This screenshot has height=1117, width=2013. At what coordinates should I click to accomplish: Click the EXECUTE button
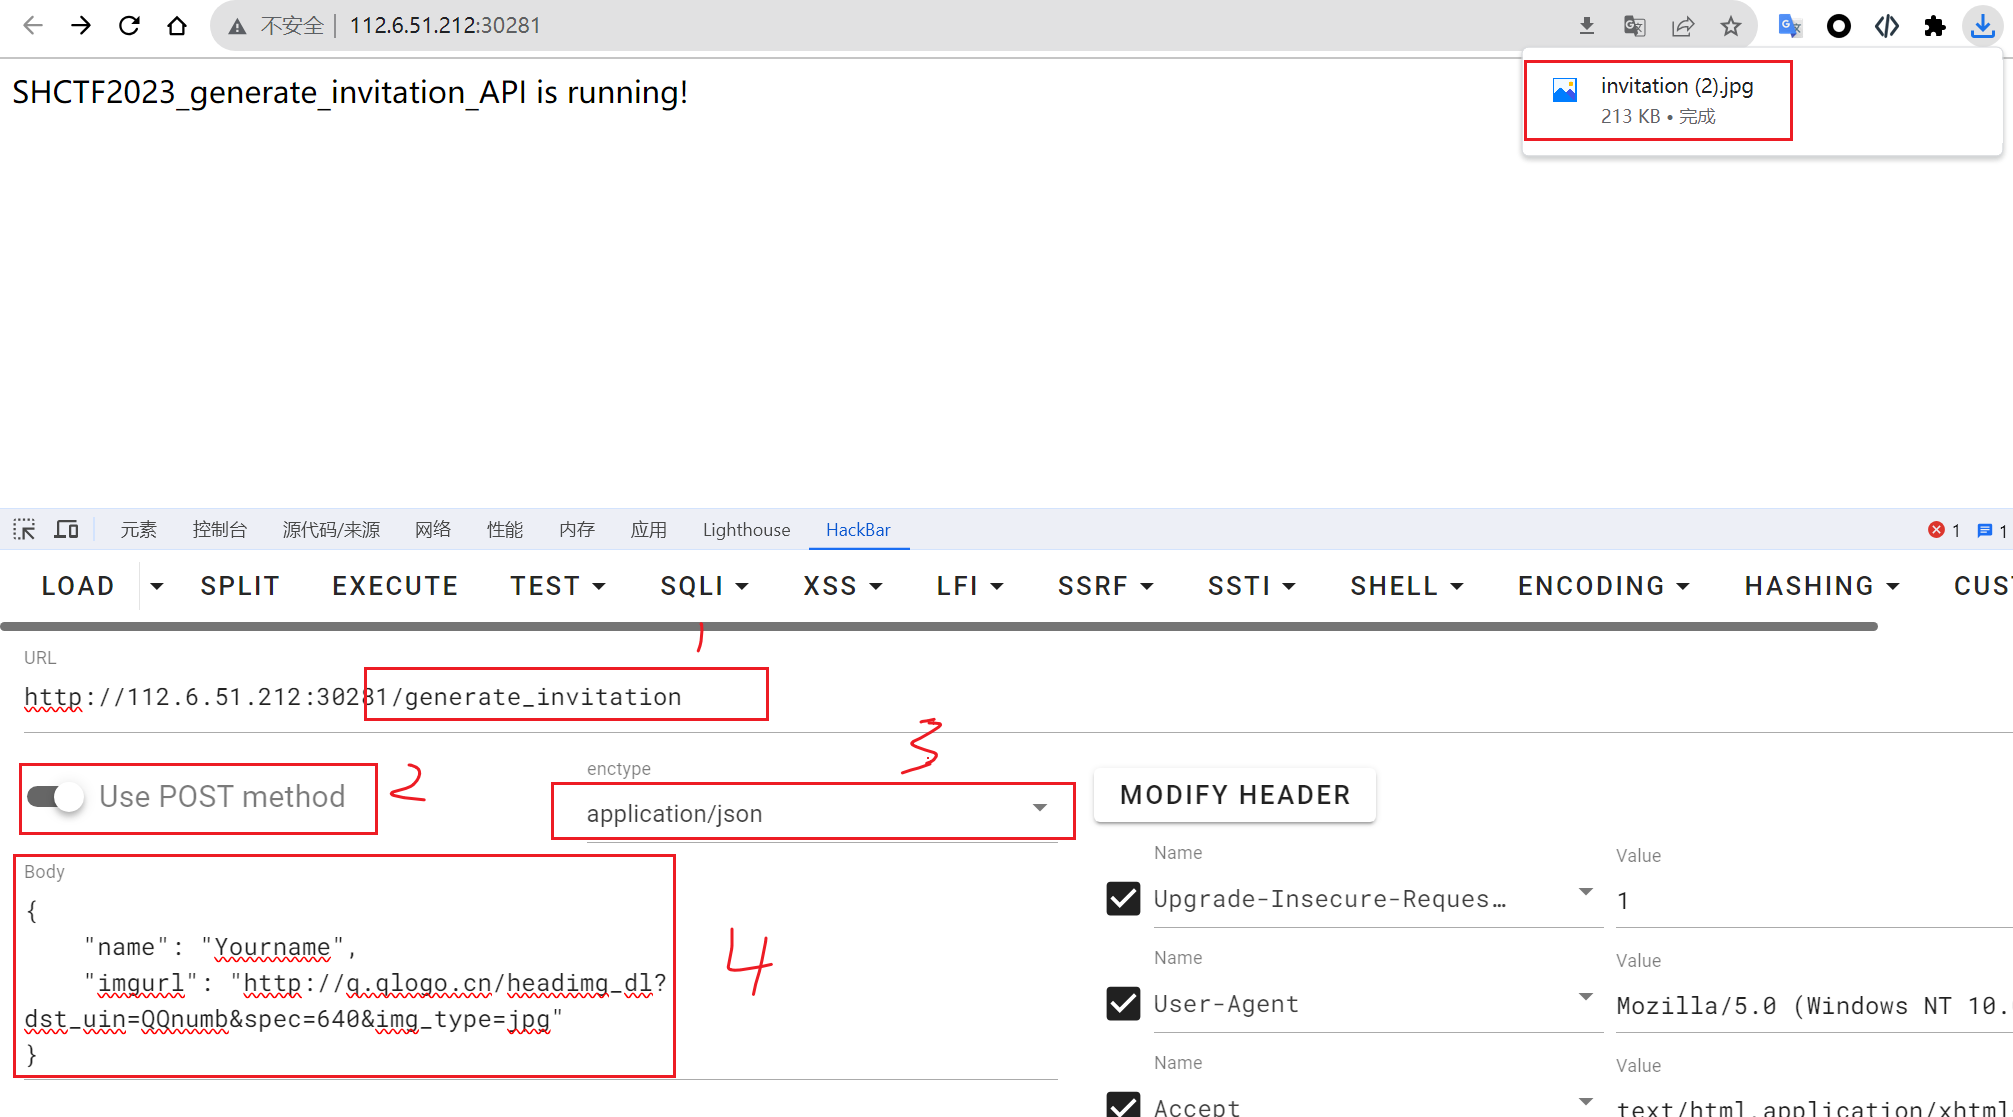click(395, 586)
